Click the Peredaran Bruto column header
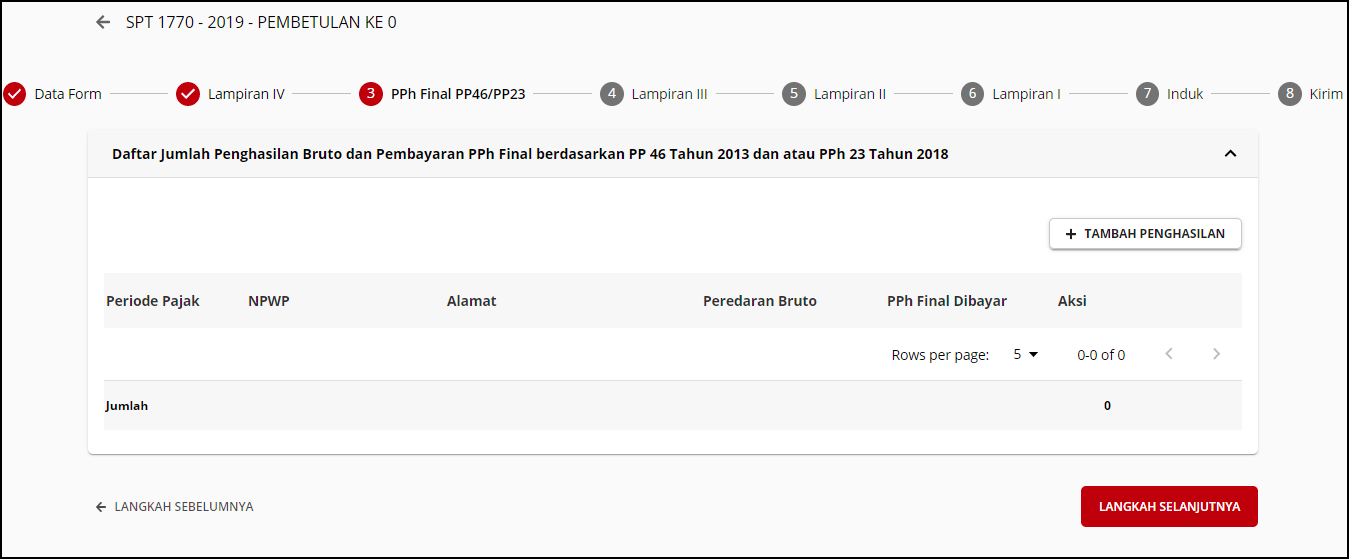 point(760,301)
